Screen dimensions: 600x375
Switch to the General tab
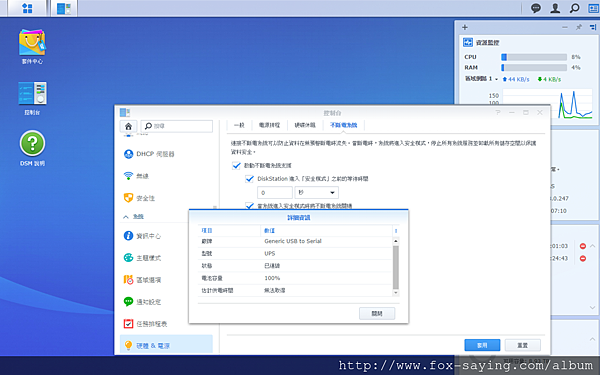pyautogui.click(x=239, y=125)
